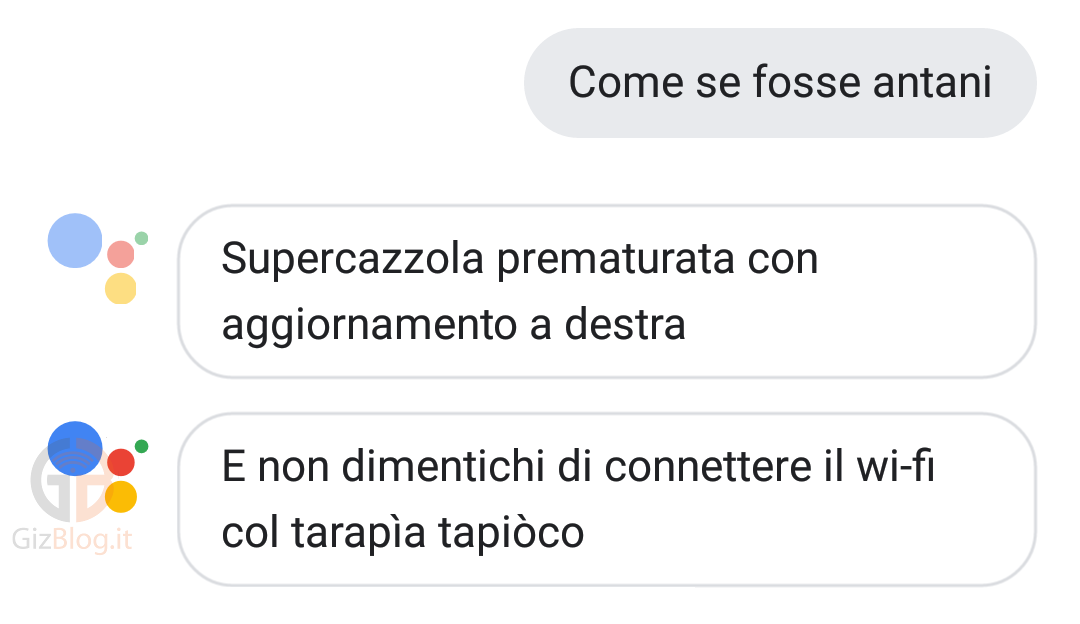The image size is (1080, 624).
Task: Click the 'aggiornamento a destra' text line
Action: tap(453, 325)
